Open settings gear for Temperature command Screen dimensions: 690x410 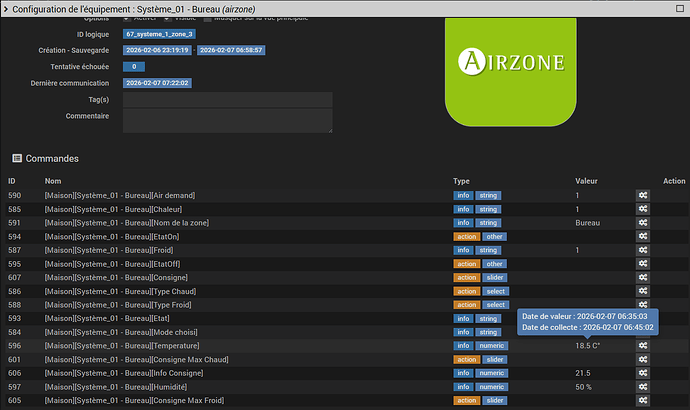click(642, 345)
